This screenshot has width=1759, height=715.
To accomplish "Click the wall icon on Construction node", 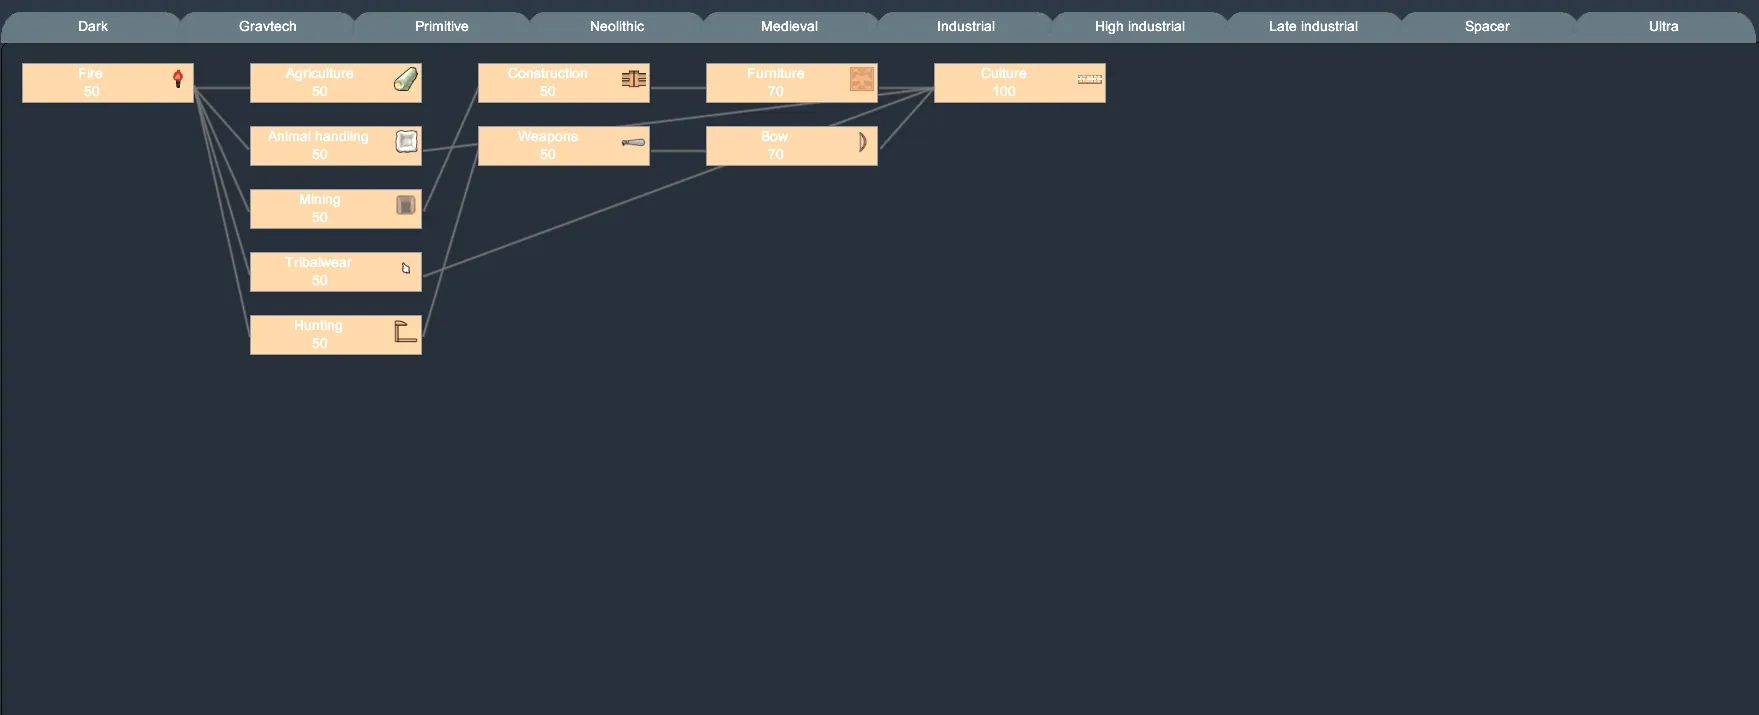I will (633, 79).
